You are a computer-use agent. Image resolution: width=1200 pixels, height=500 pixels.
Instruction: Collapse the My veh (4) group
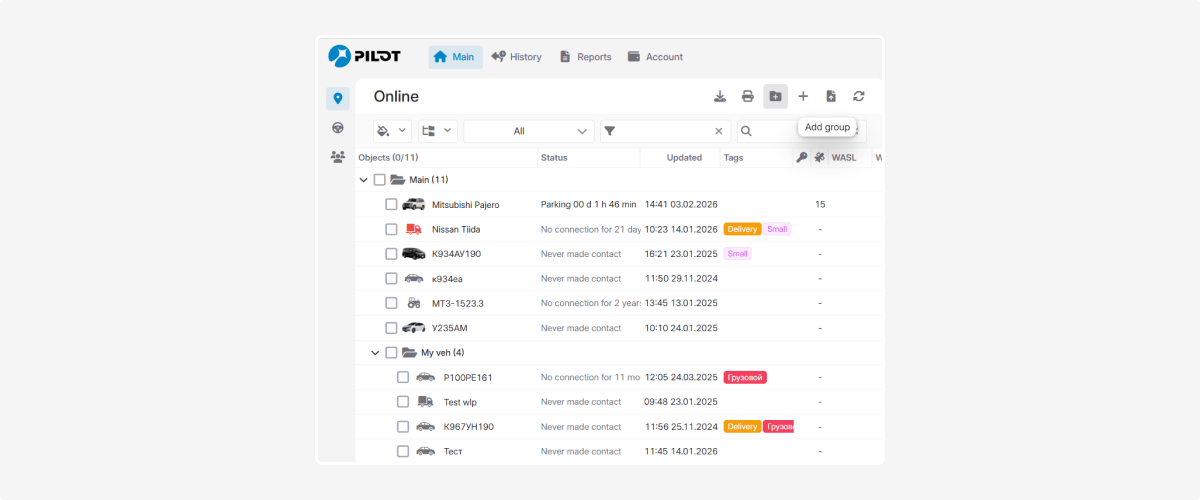pyautogui.click(x=375, y=353)
